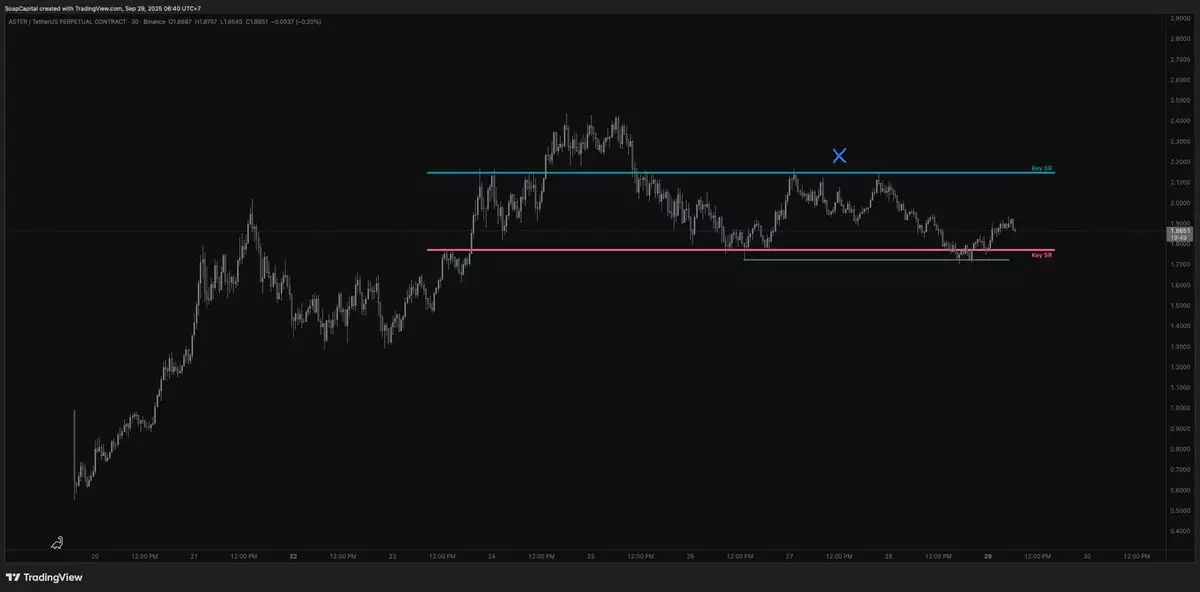Select the blue X marker on chart
Image resolution: width=1200 pixels, height=592 pixels.
[x=839, y=155]
